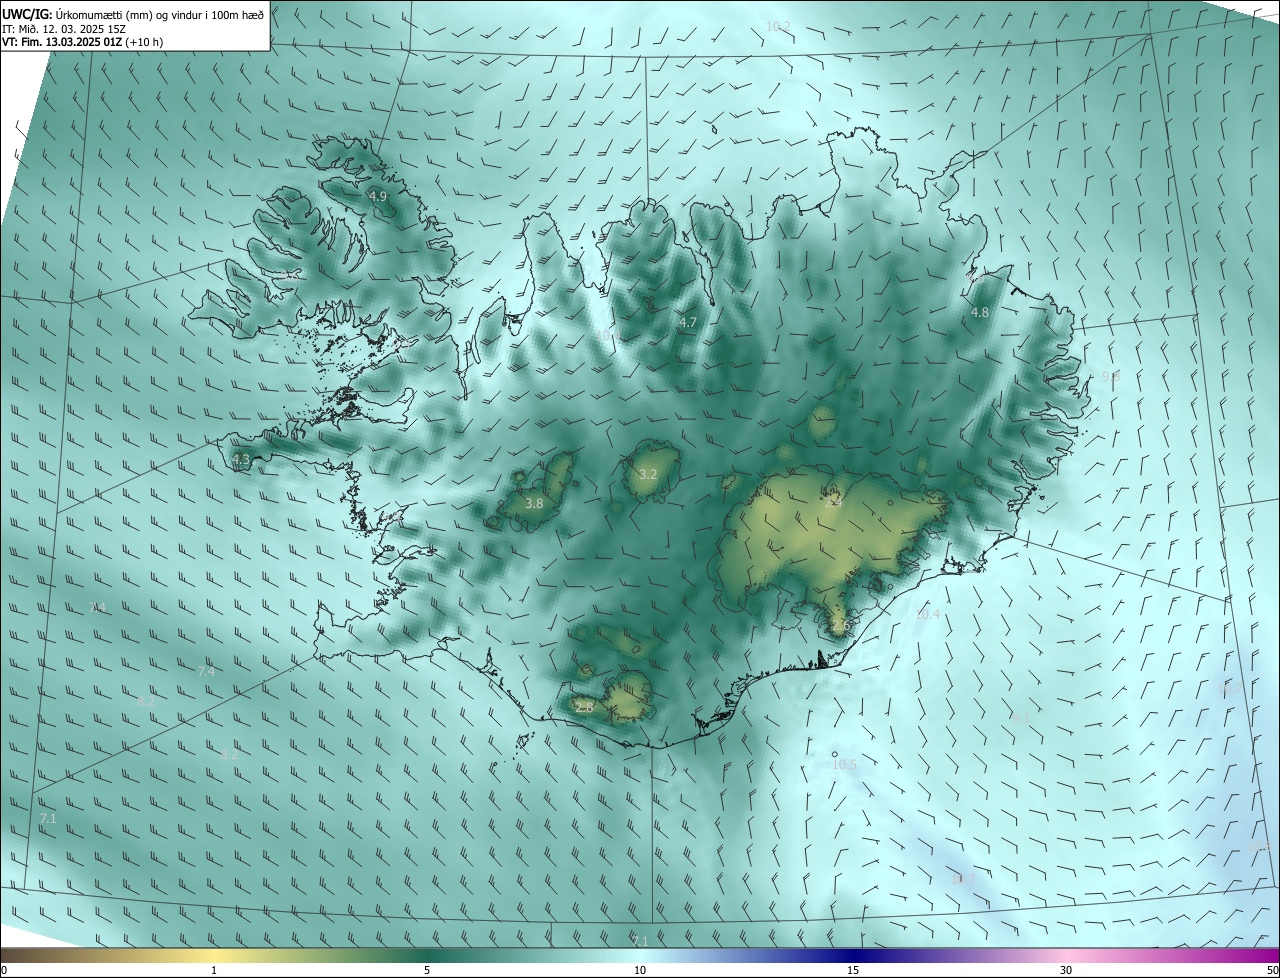
Task: Click the 3.2 value on Hofsjökull glacier
Action: point(647,473)
